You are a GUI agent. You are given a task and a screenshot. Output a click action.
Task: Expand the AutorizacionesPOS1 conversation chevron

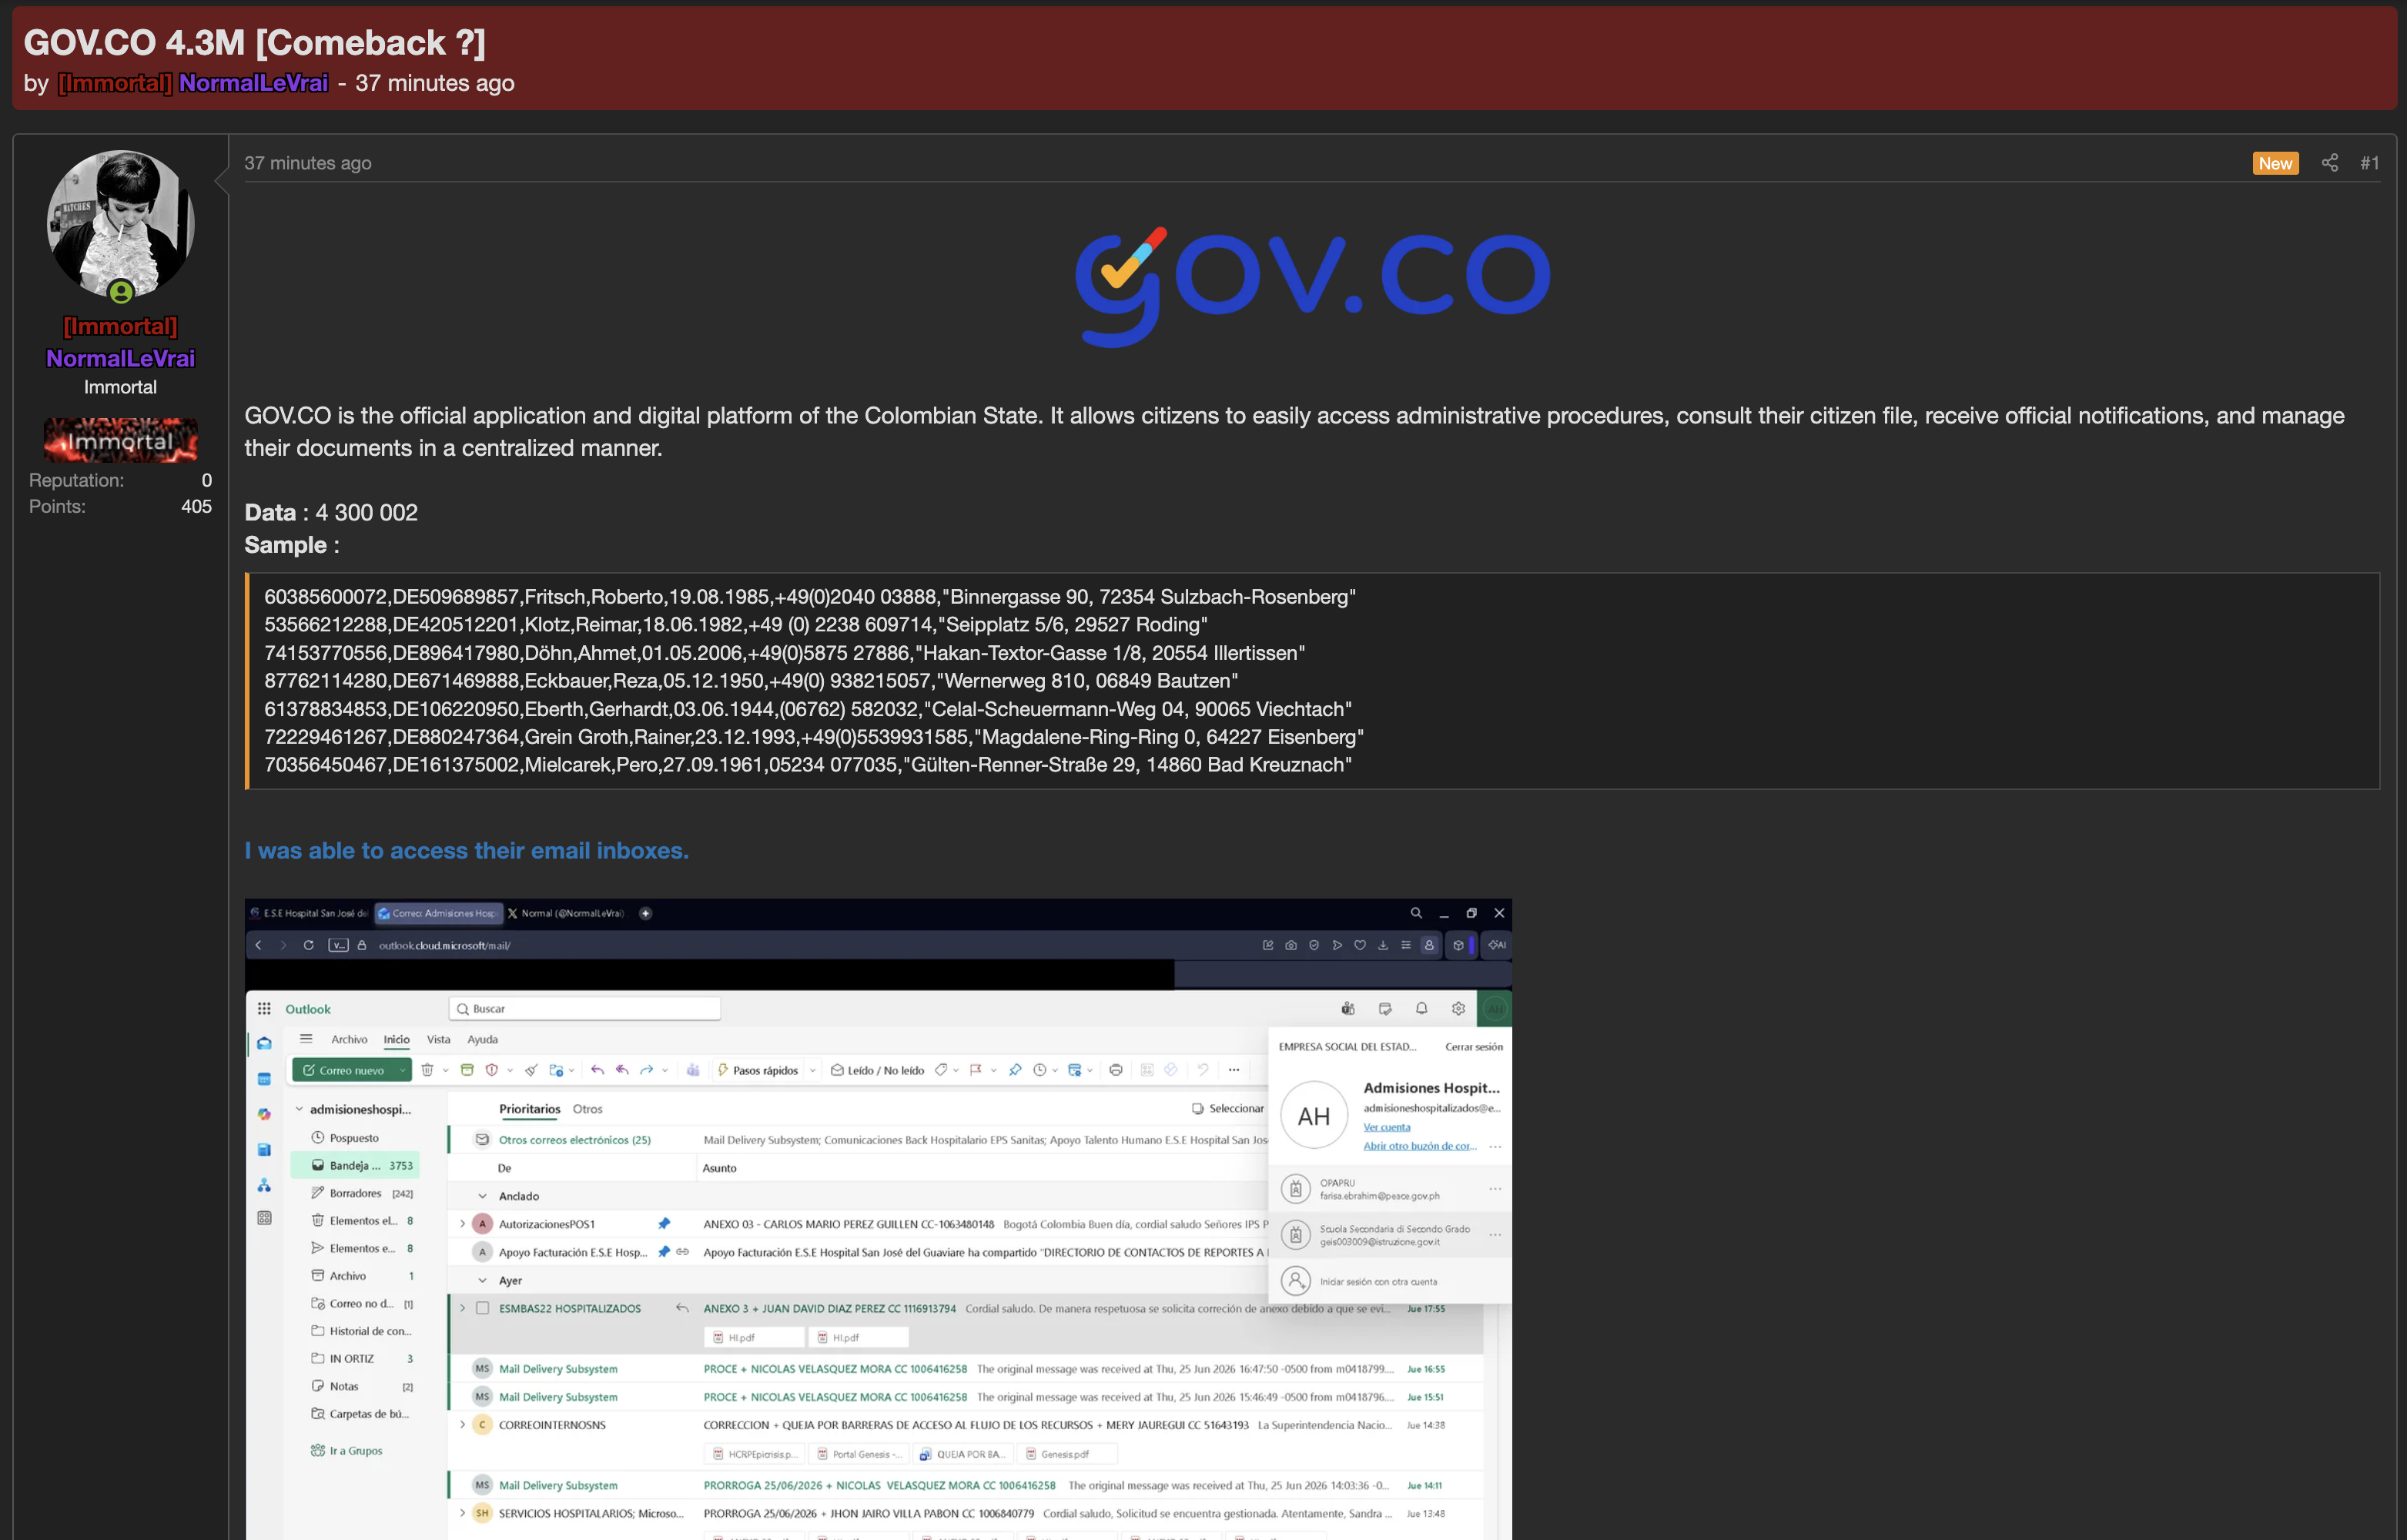462,1224
